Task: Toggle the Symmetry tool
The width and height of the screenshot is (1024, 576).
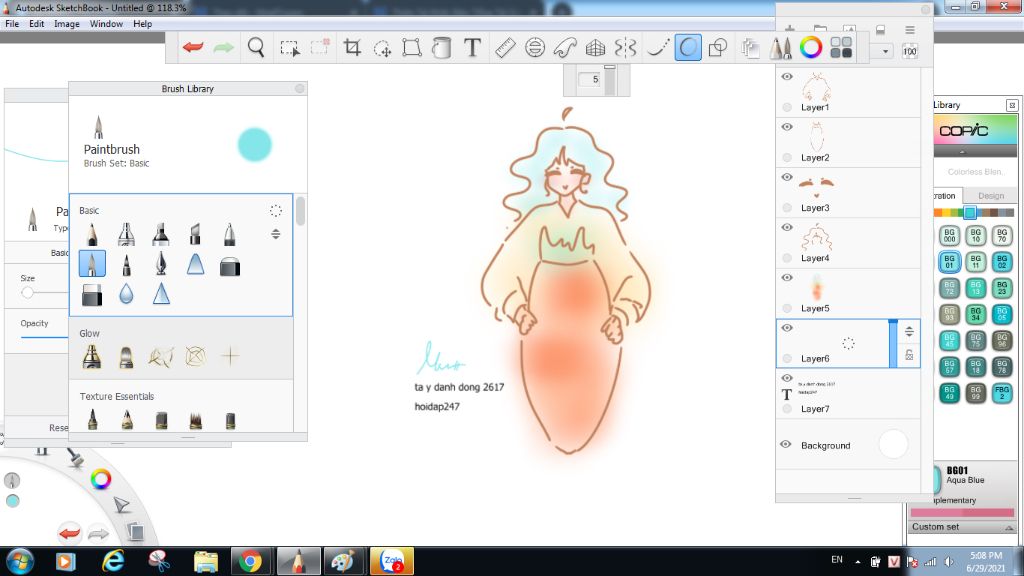Action: [625, 48]
